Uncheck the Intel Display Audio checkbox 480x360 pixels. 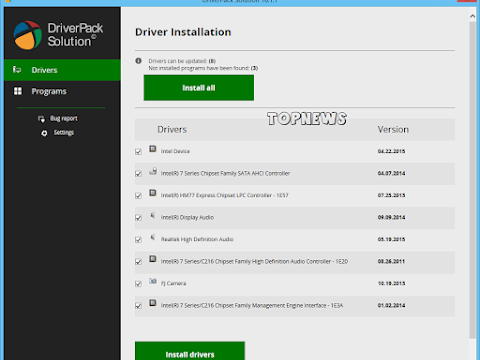pyautogui.click(x=138, y=218)
